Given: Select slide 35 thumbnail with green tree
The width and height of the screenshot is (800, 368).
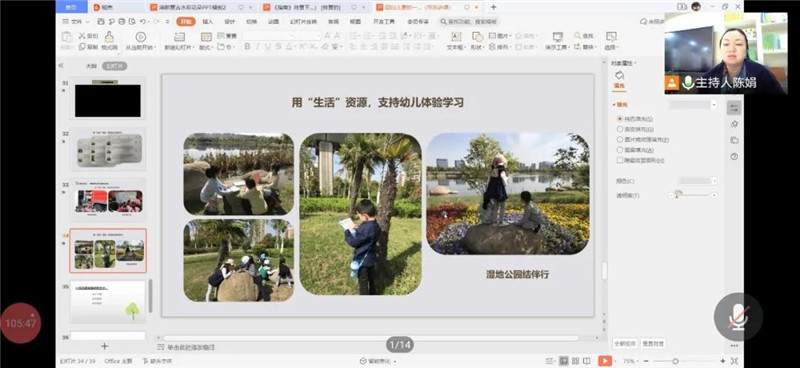Looking at the screenshot, I should point(108,301).
